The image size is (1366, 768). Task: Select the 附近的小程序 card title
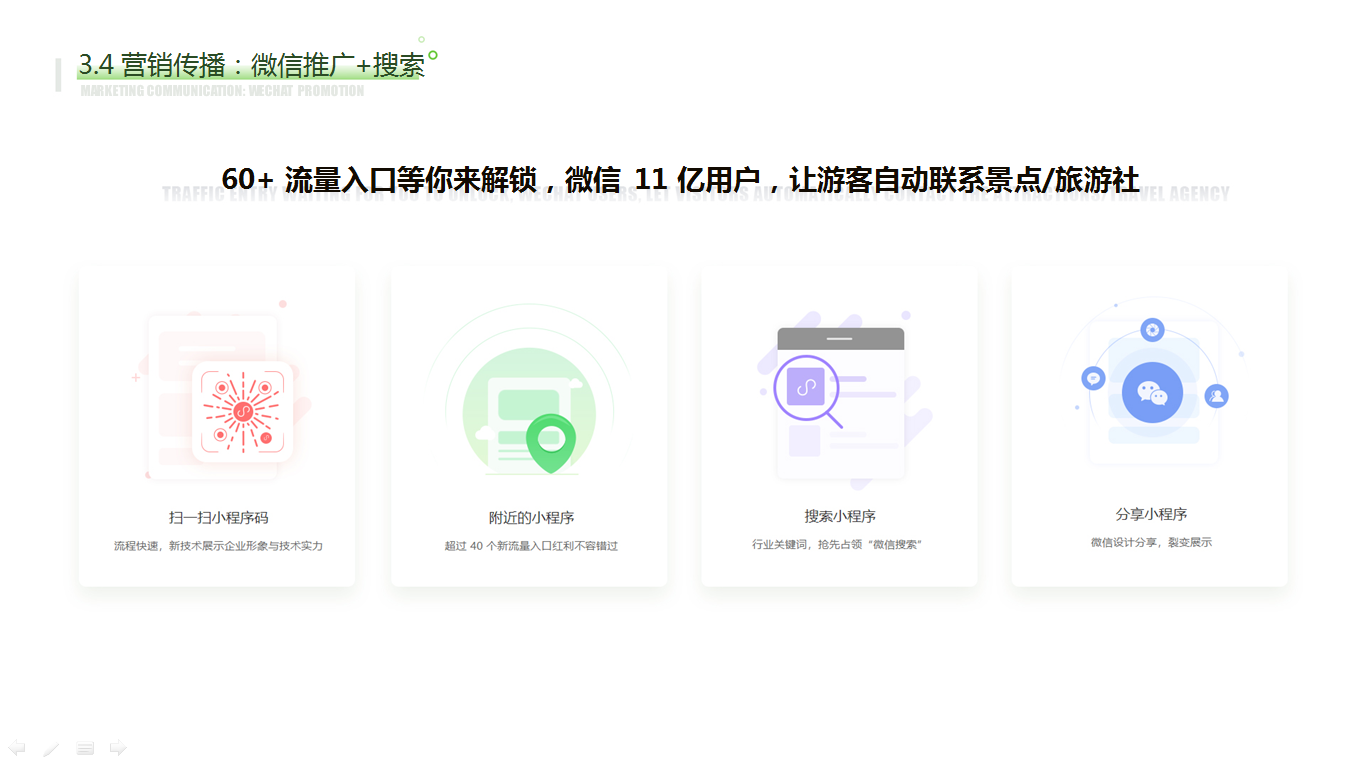click(531, 518)
